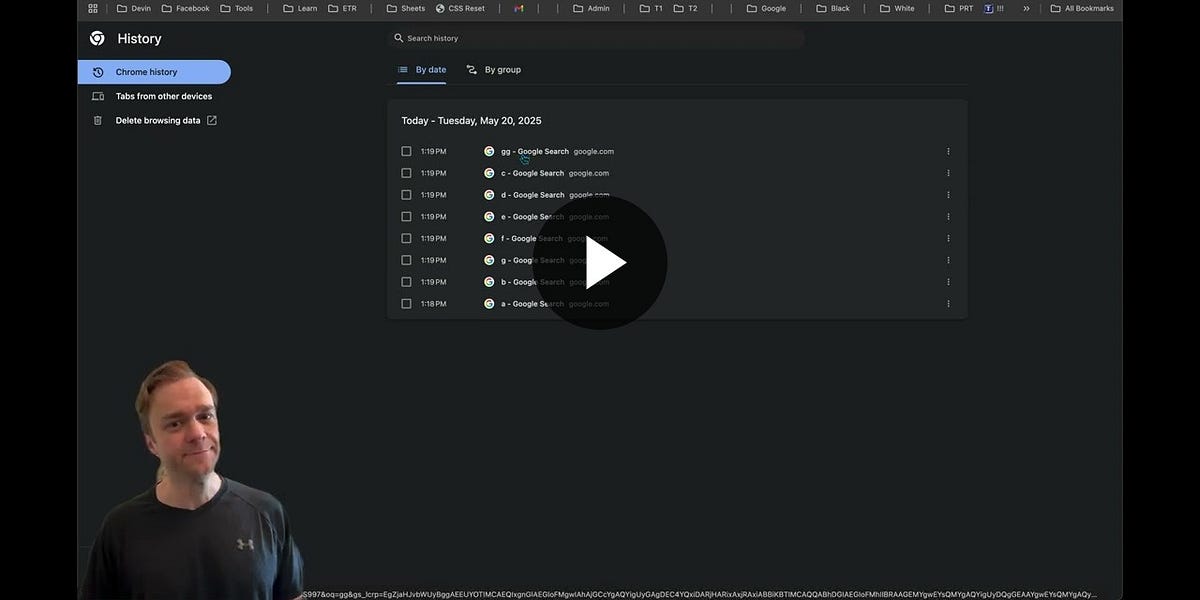1200x600 pixels.
Task: Click the magnifier icon in the search bar
Action: pos(398,38)
